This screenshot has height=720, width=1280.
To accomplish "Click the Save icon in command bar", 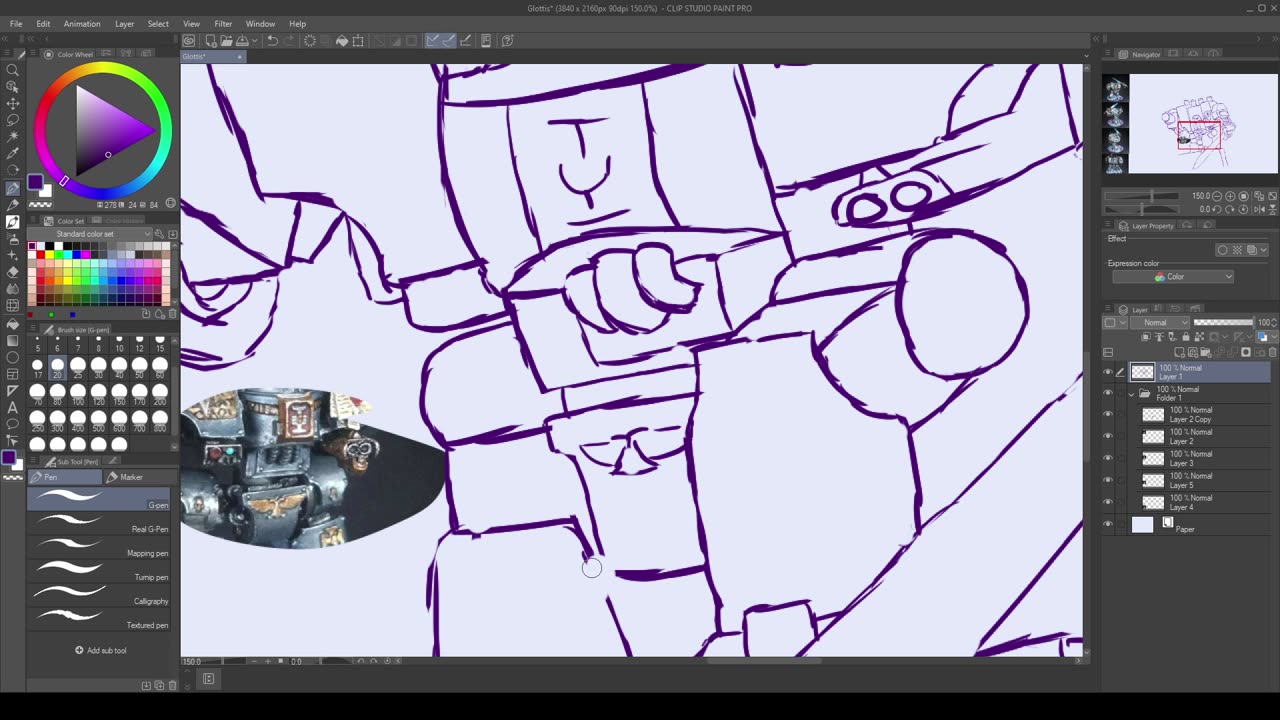I will click(x=241, y=41).
